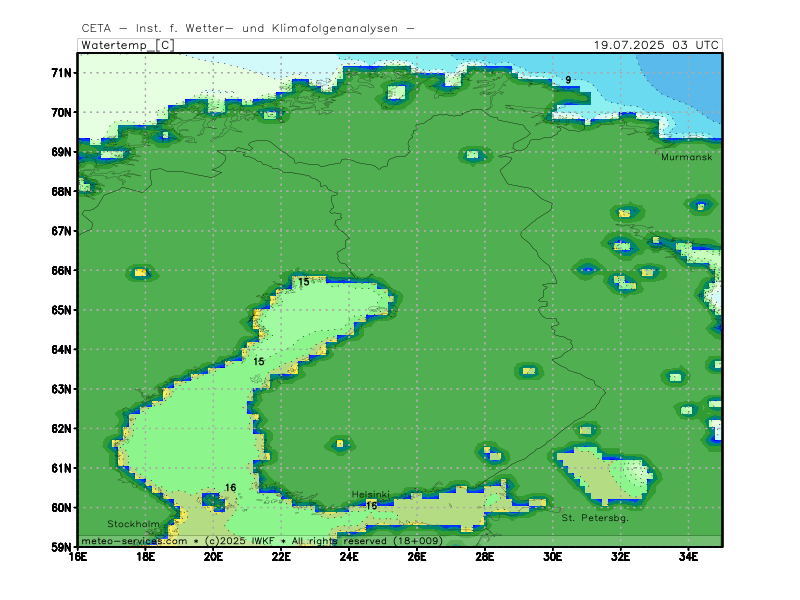Click the 59N latitude label
This screenshot has width=800, height=600.
(61, 547)
